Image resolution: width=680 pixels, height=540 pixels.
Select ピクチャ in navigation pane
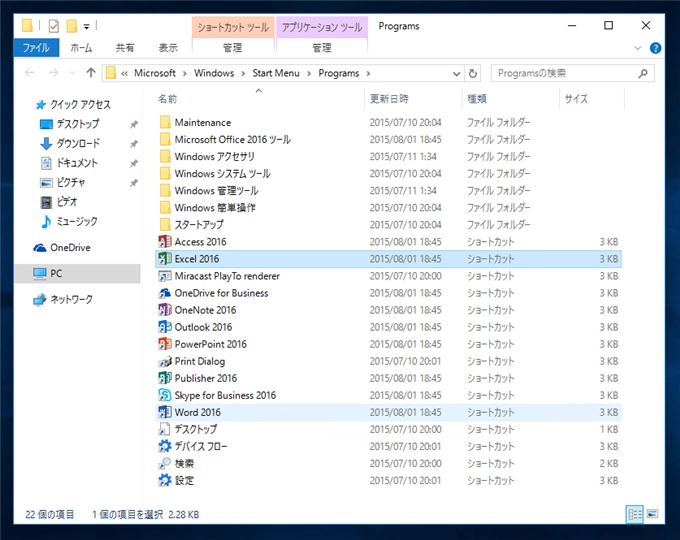click(x=71, y=182)
